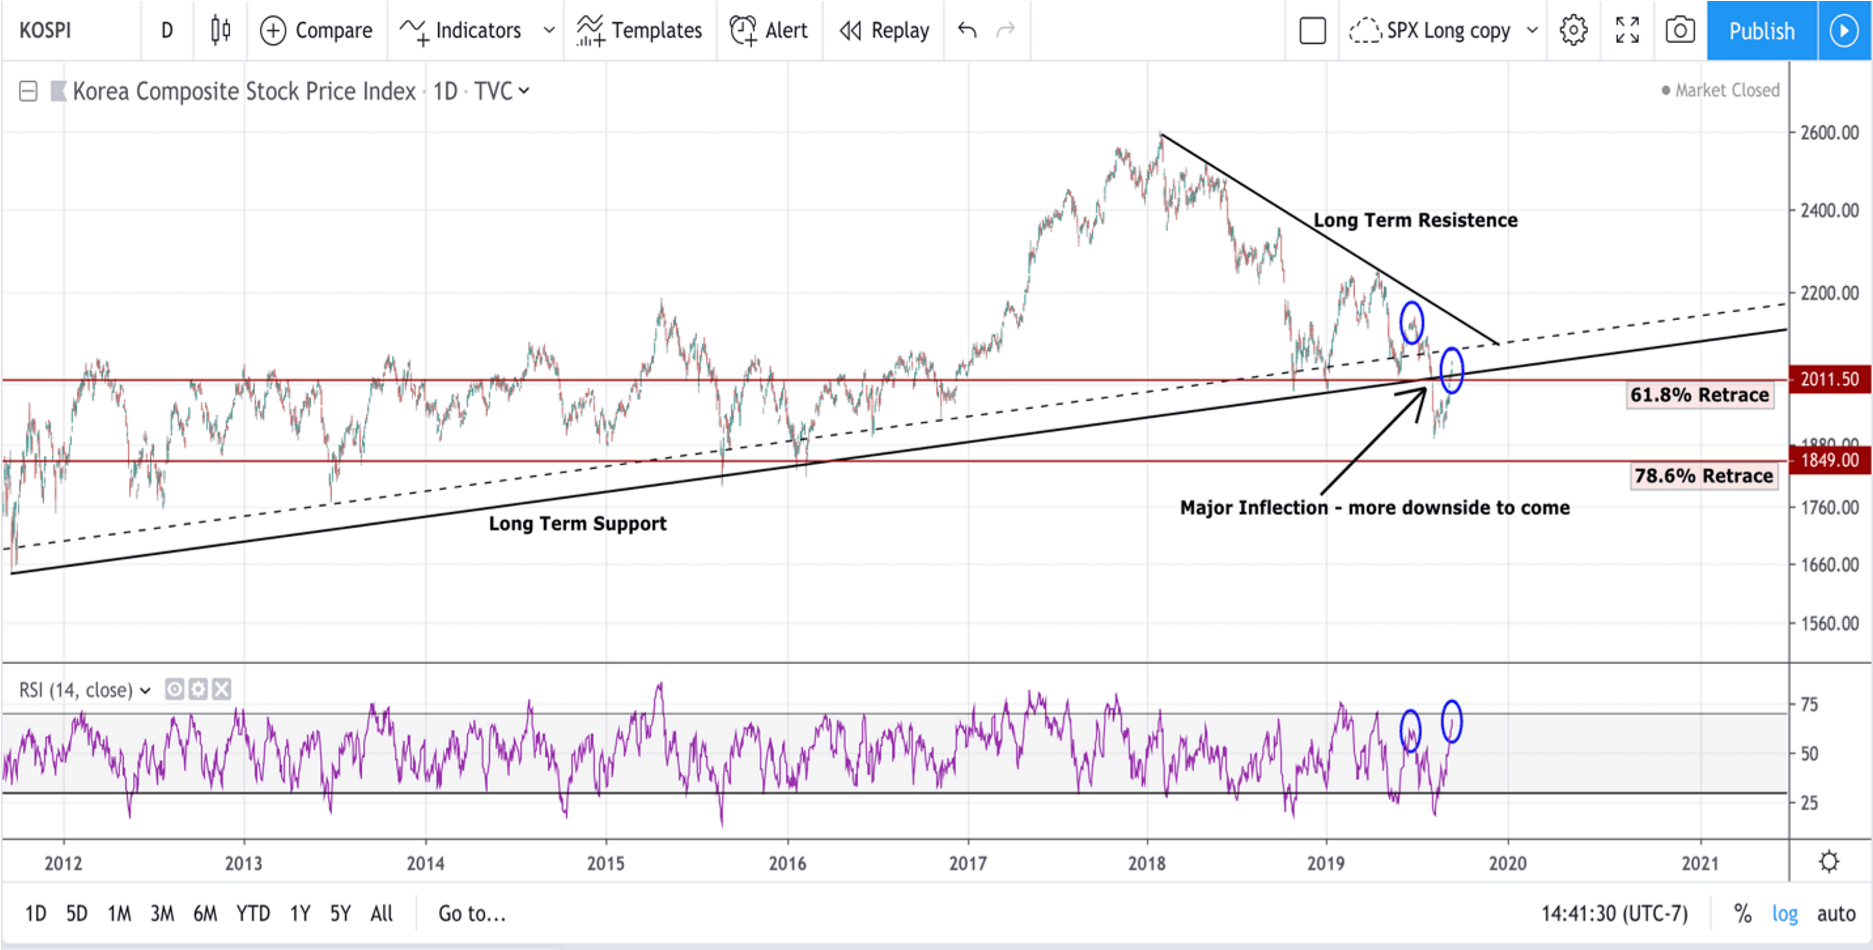
Task: Open the Go to date dialog
Action: click(x=472, y=913)
